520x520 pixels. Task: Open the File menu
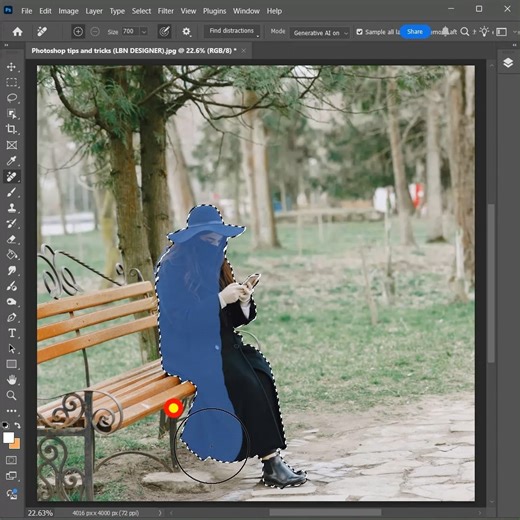tap(27, 11)
